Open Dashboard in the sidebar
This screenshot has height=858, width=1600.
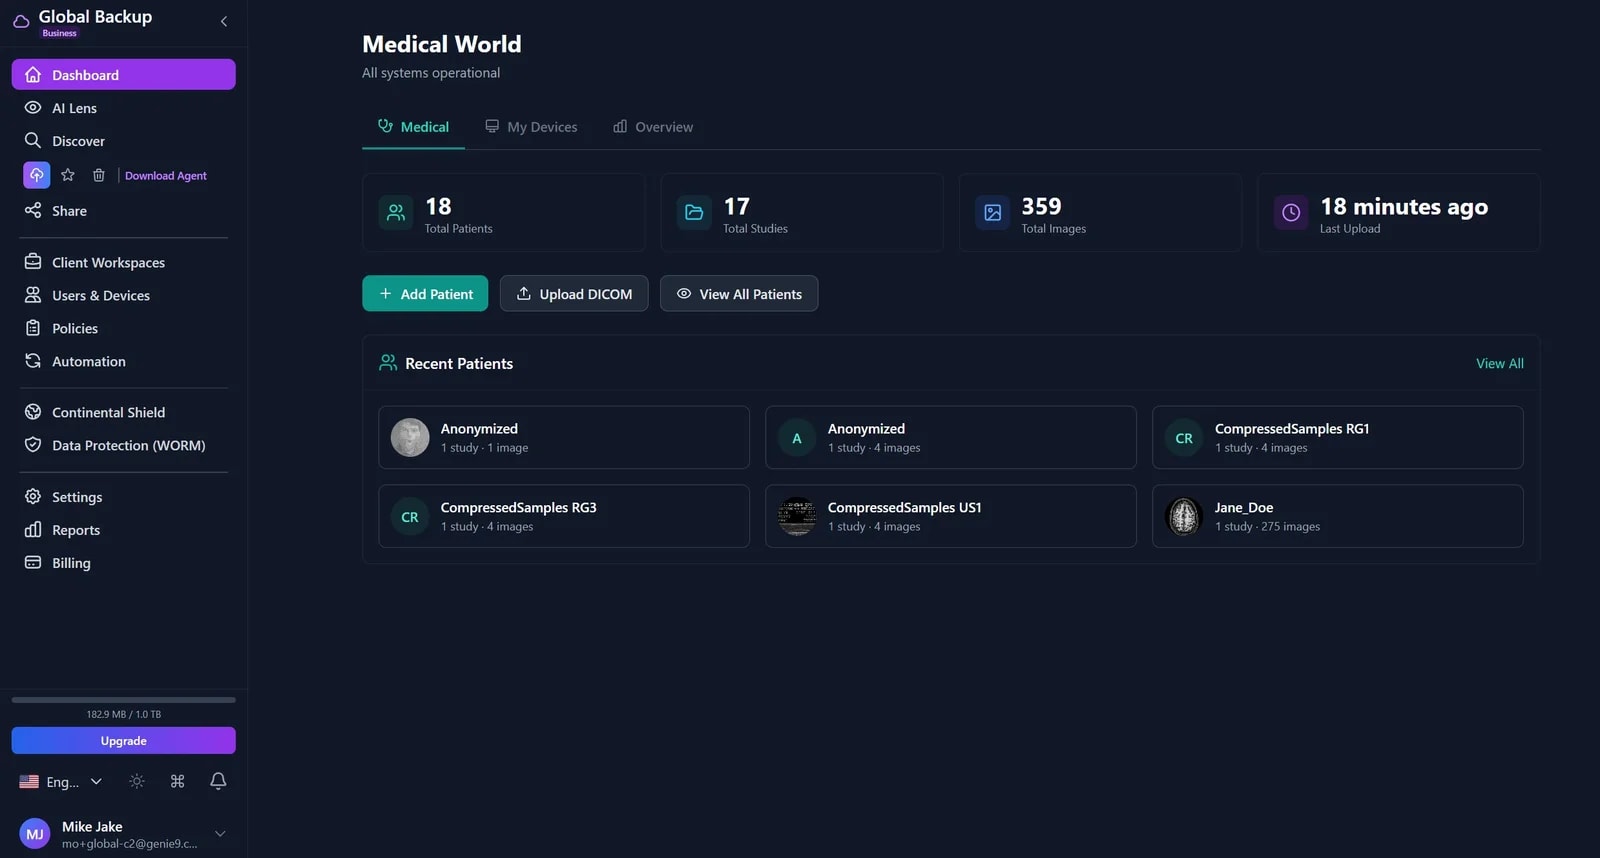click(x=124, y=75)
